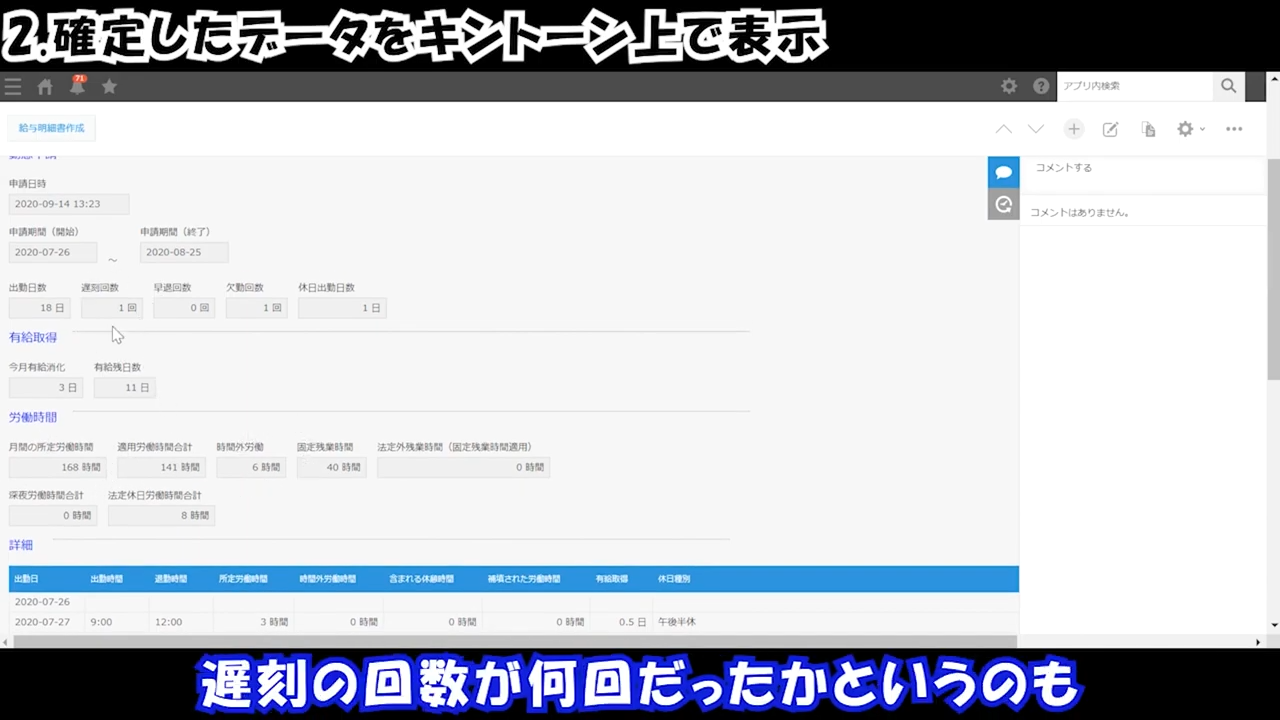Viewport: 1280px width, 720px height.
Task: Click the search magnifier button
Action: point(1228,86)
